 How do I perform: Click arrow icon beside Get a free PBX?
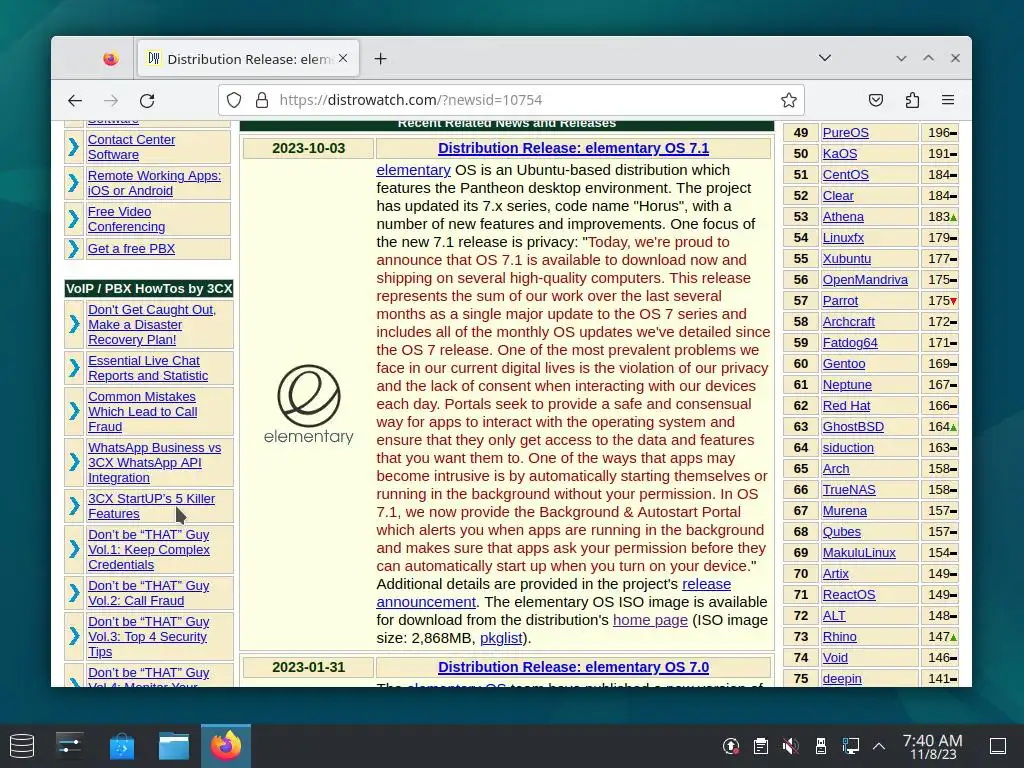tap(74, 249)
